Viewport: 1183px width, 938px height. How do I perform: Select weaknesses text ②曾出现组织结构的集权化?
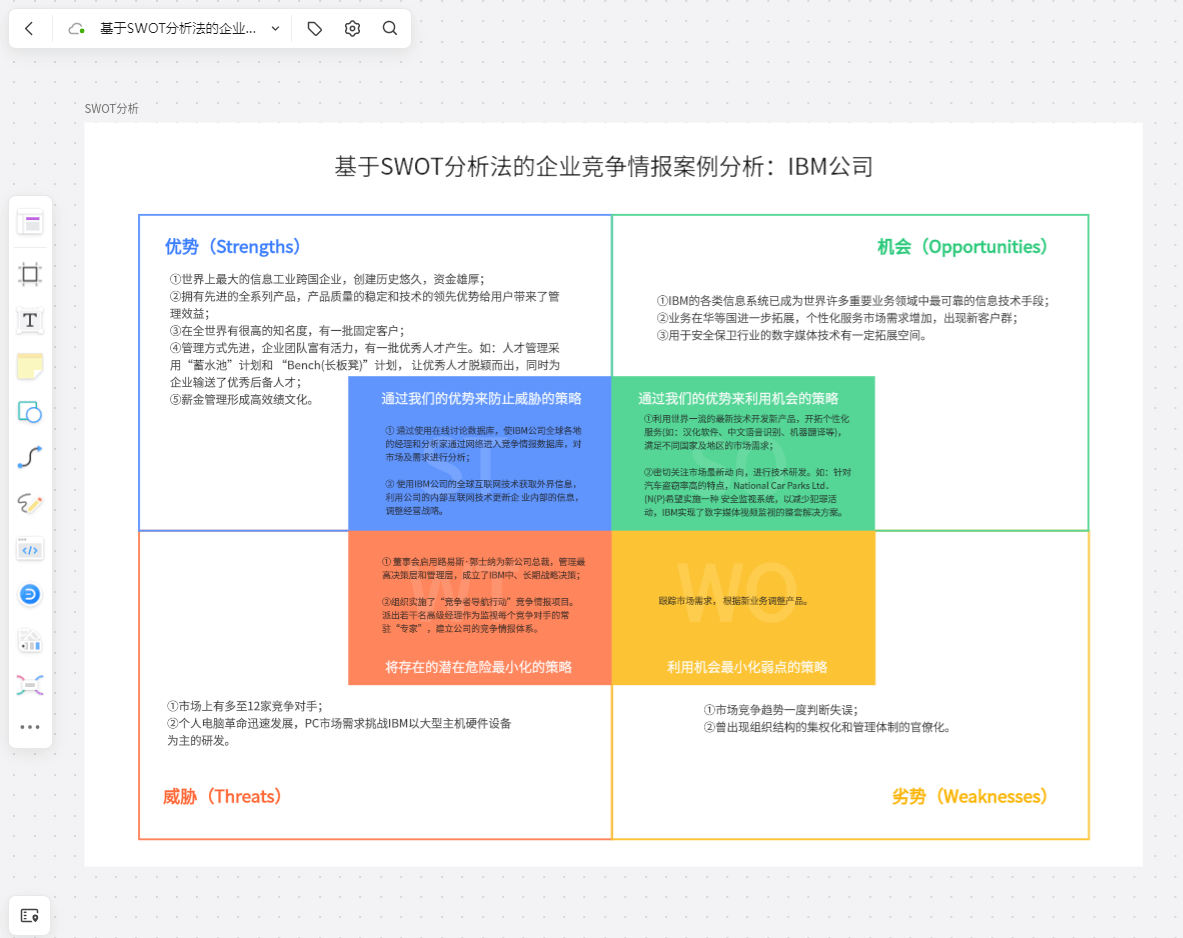pos(828,727)
